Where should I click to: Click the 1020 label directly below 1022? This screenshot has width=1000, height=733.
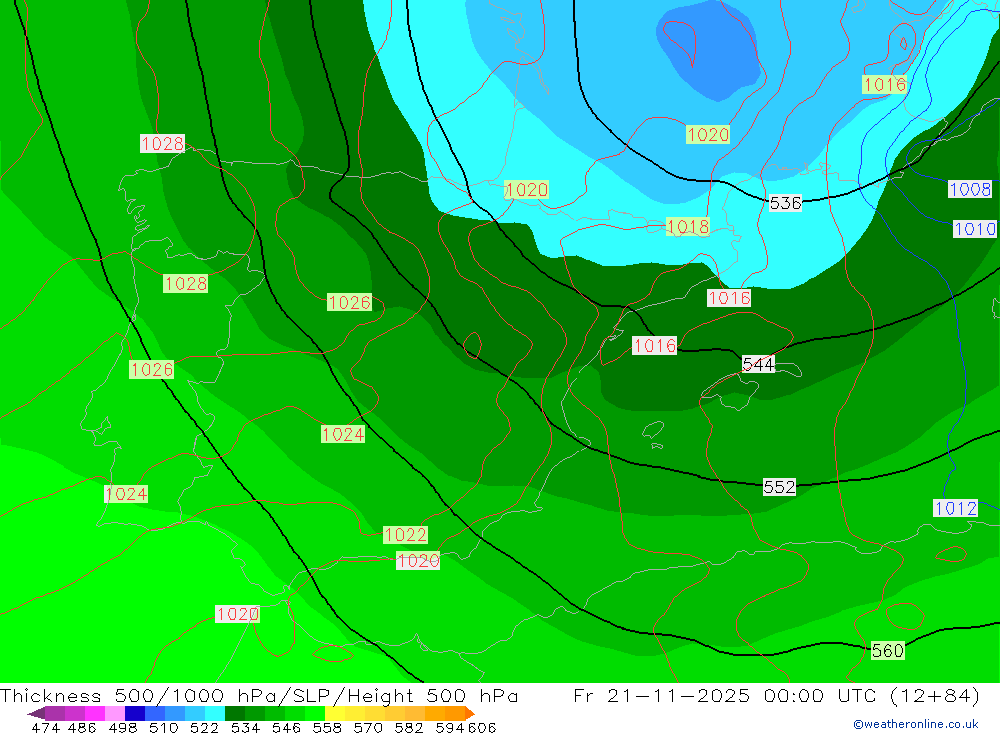coord(418,560)
